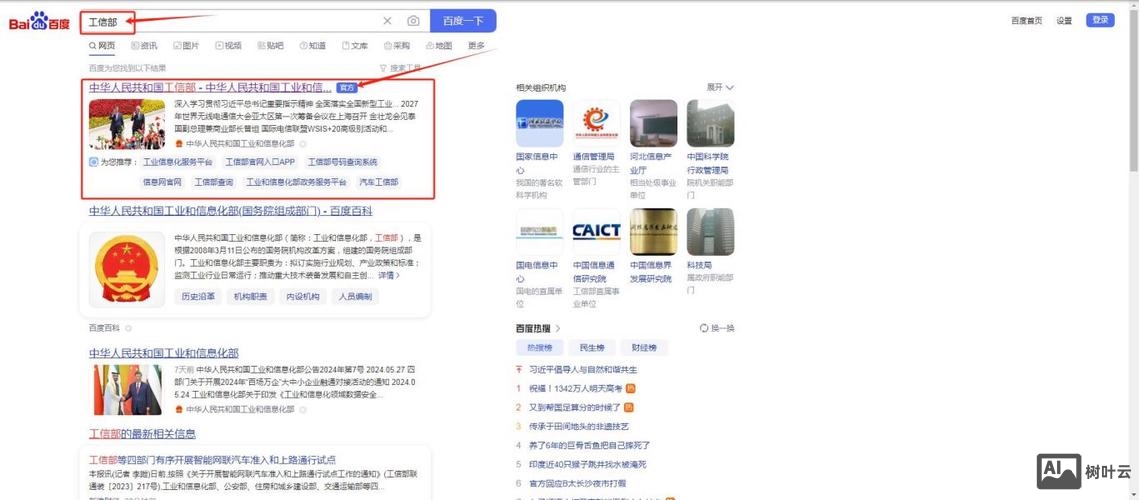The height and width of the screenshot is (500, 1139).
Task: Open 科技局 organization card
Action: click(710, 251)
